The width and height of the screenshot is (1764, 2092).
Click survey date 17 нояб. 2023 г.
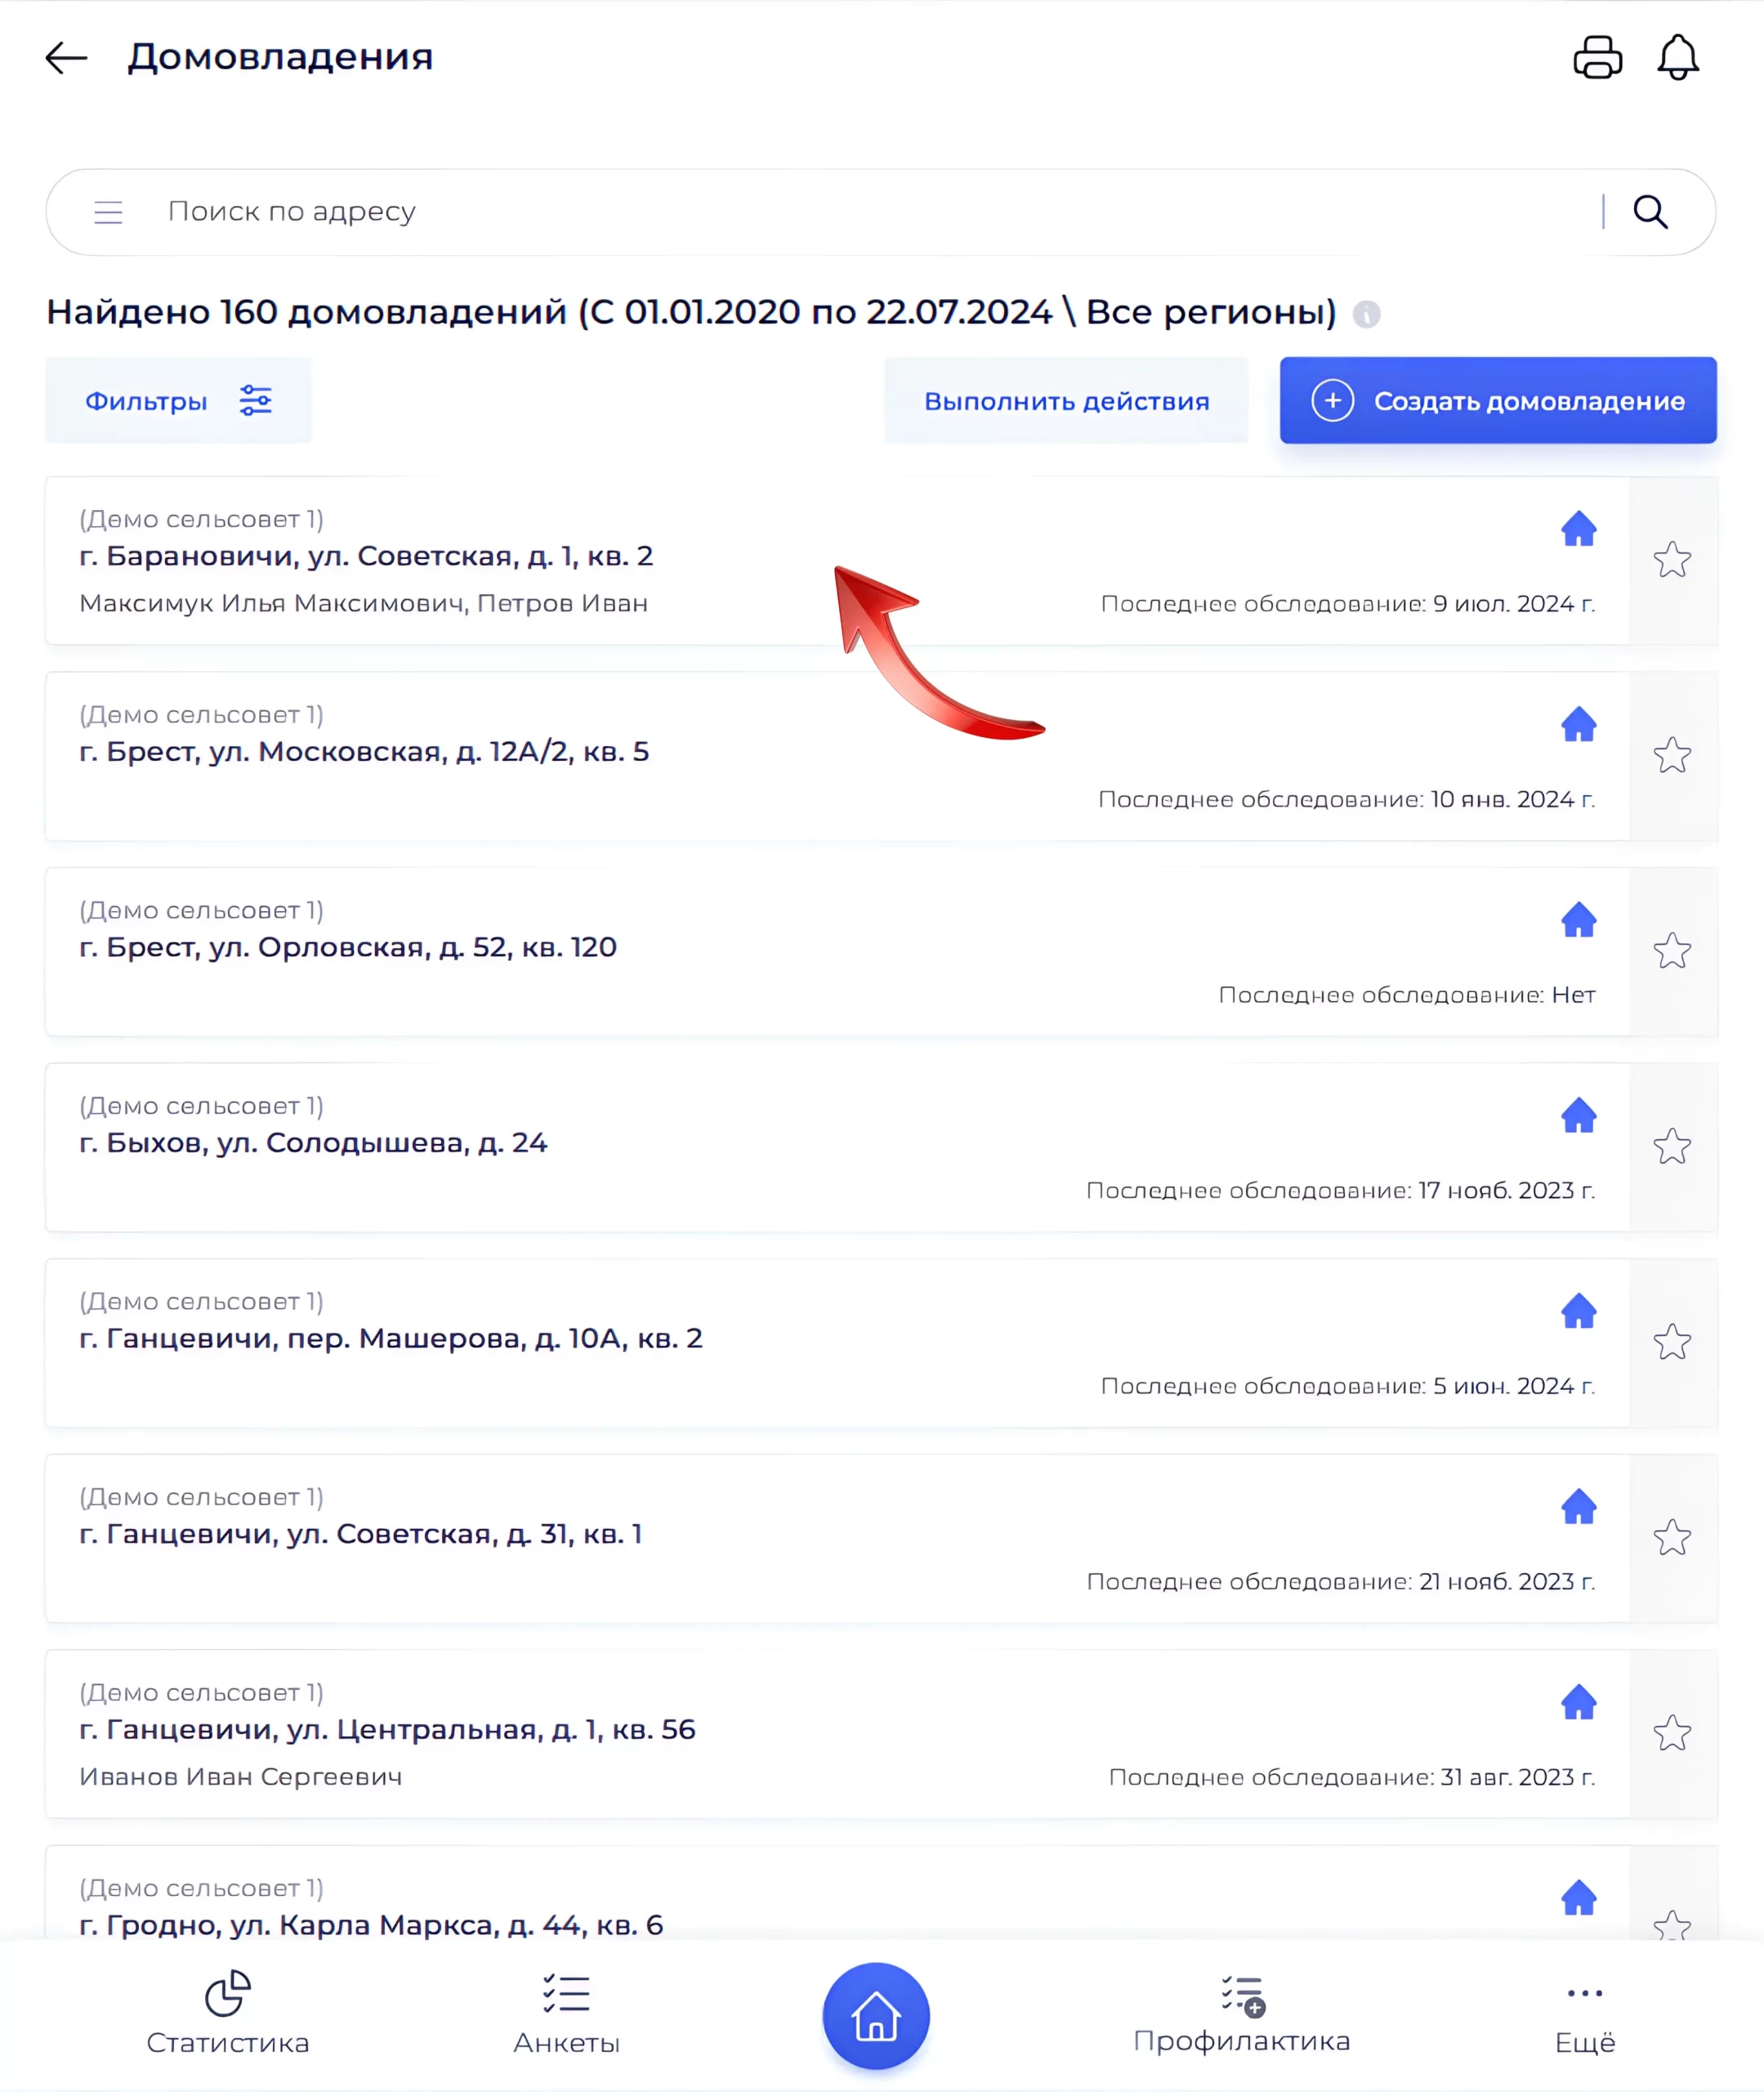click(x=1507, y=1191)
